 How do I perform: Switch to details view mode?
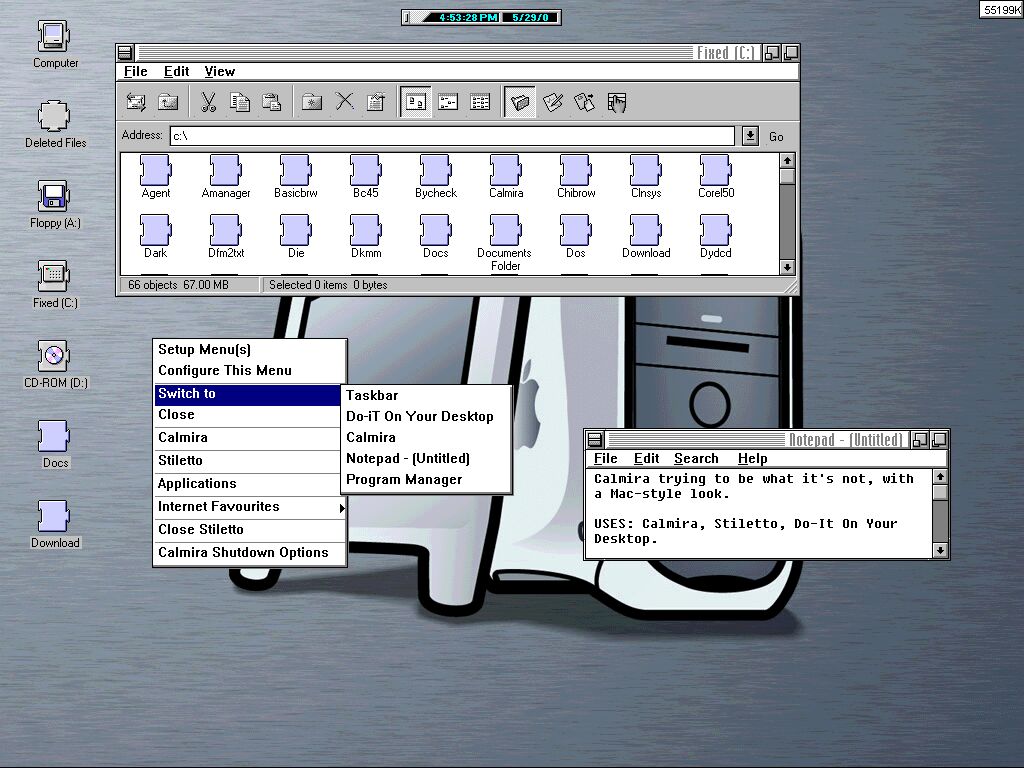[480, 102]
